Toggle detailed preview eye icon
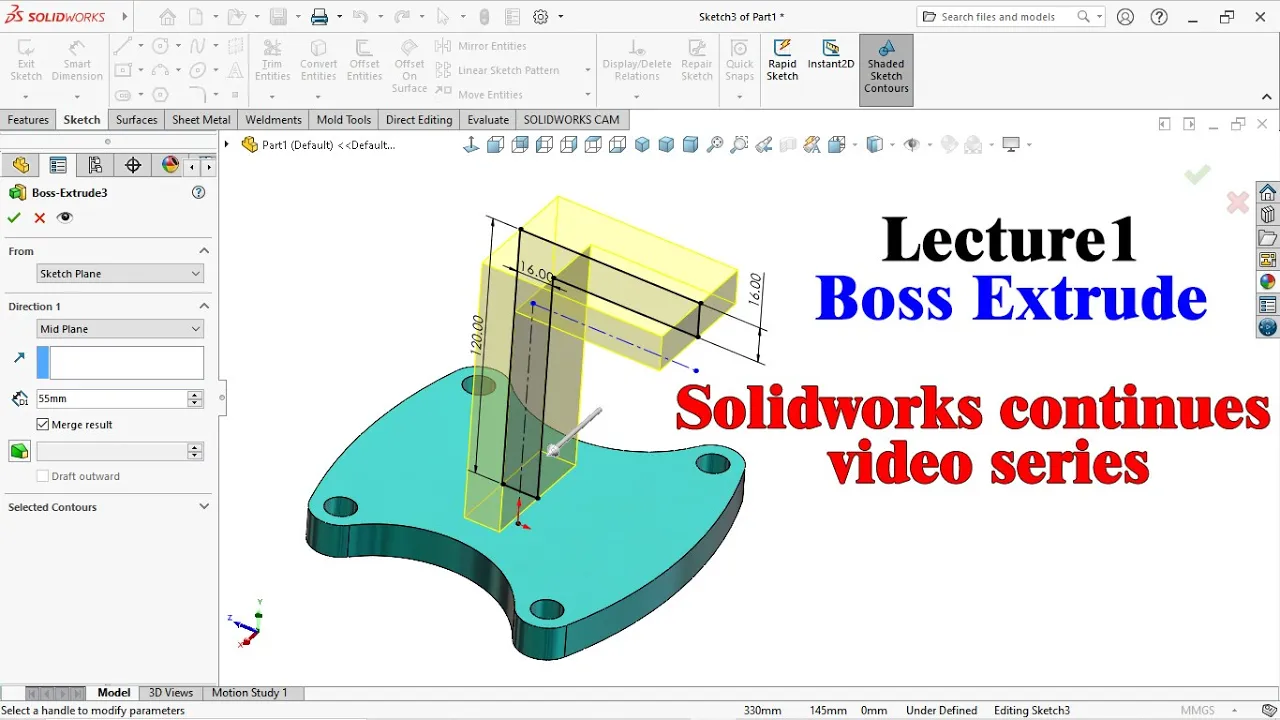1280x720 pixels. tap(65, 218)
